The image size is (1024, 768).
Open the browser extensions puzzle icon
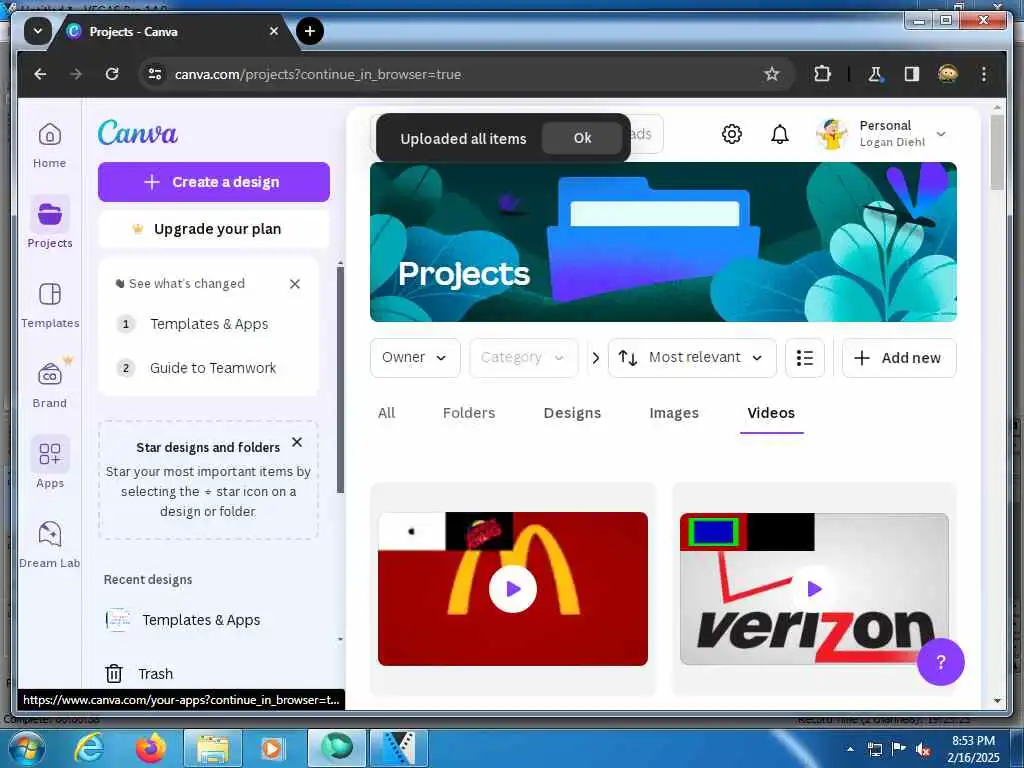point(822,74)
